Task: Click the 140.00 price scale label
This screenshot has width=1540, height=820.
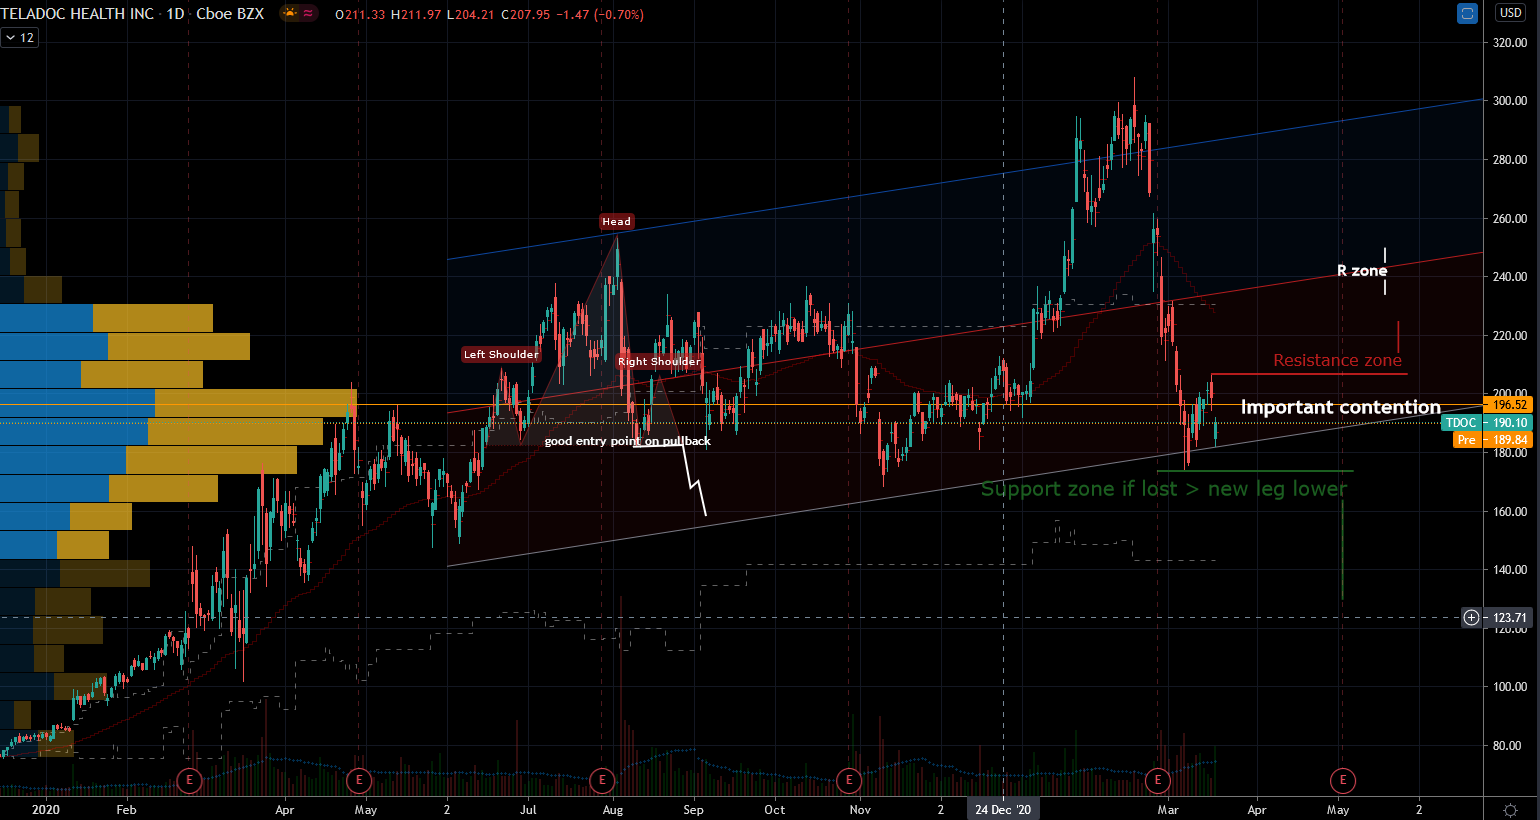Action: pos(1510,570)
